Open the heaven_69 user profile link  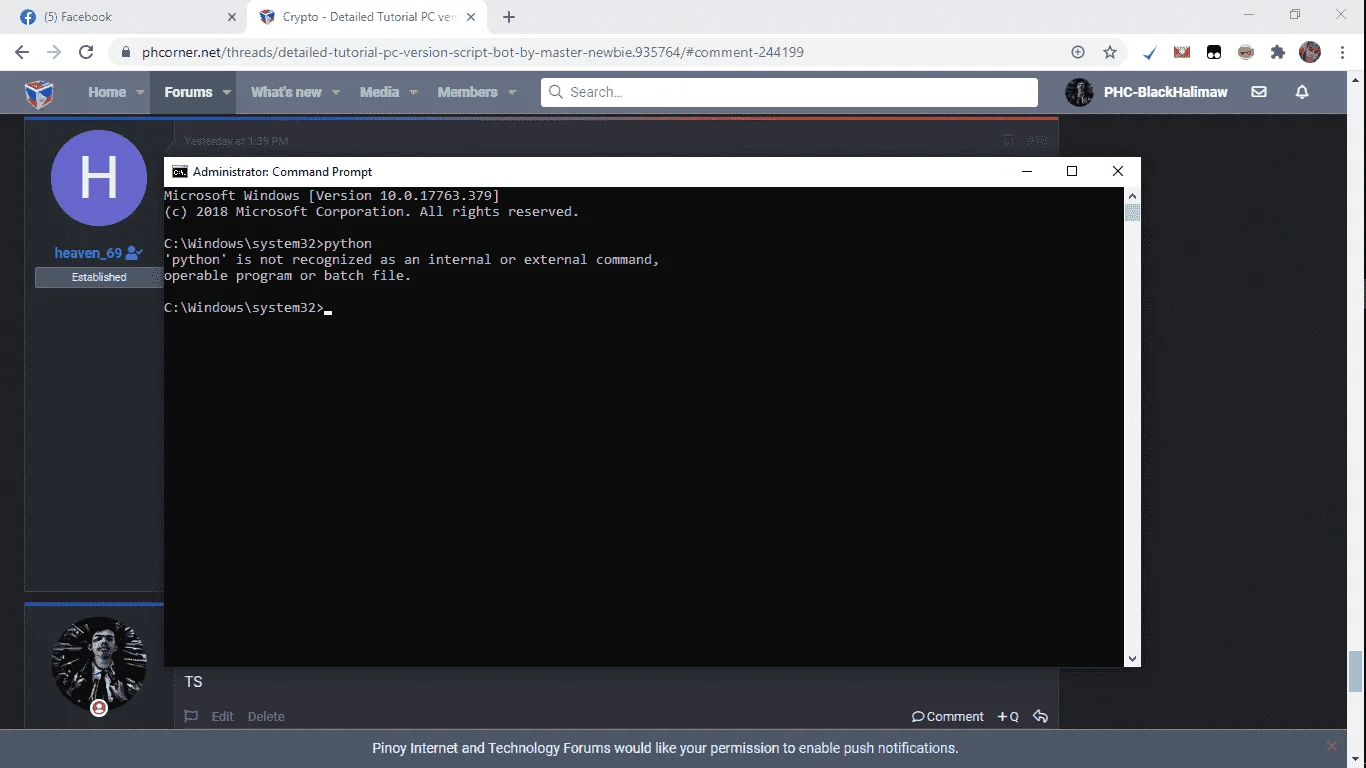88,253
